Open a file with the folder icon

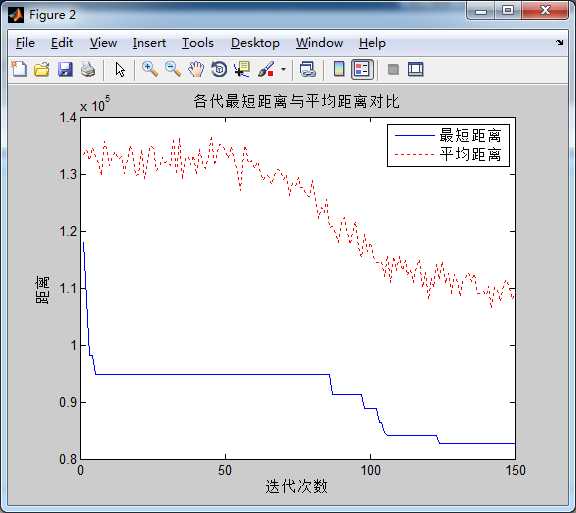pyautogui.click(x=42, y=69)
